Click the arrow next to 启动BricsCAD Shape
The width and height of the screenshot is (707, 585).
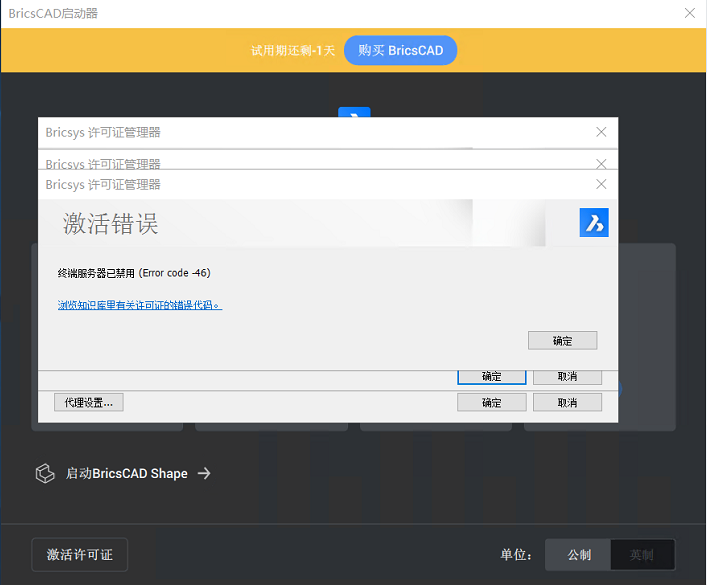[204, 473]
